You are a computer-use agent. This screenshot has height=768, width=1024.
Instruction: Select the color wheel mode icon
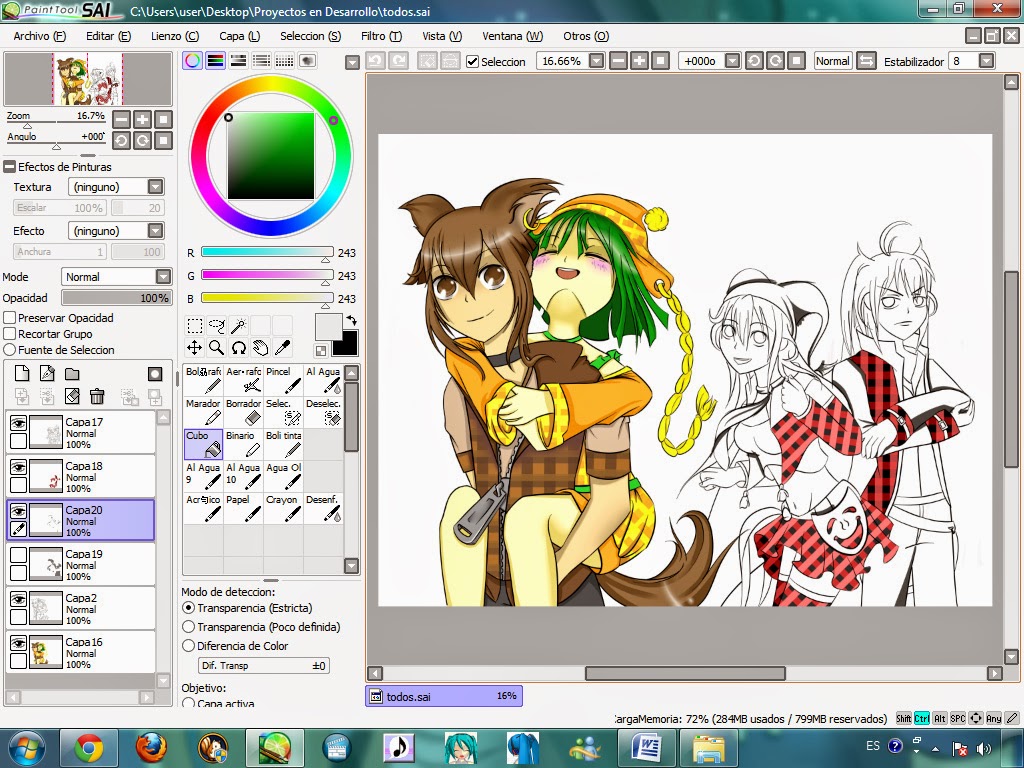[x=192, y=61]
